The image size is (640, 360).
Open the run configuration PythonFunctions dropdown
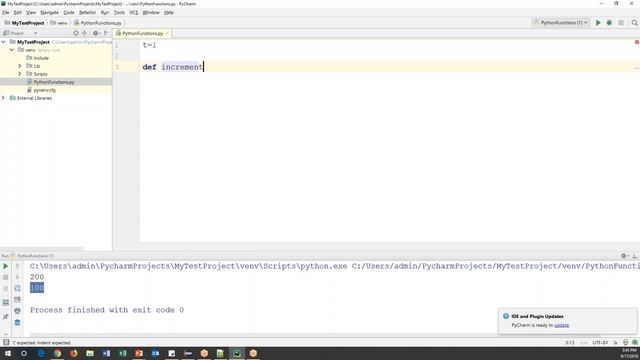(x=561, y=23)
